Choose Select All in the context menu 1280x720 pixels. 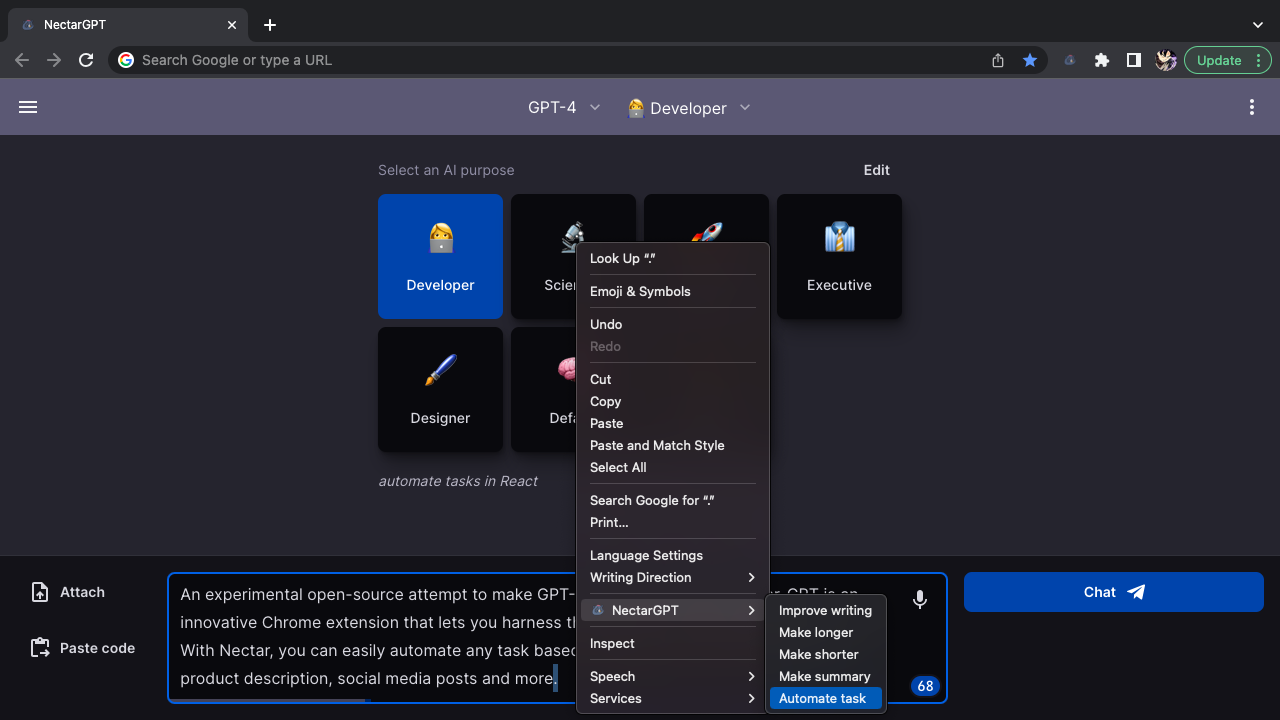673,467
